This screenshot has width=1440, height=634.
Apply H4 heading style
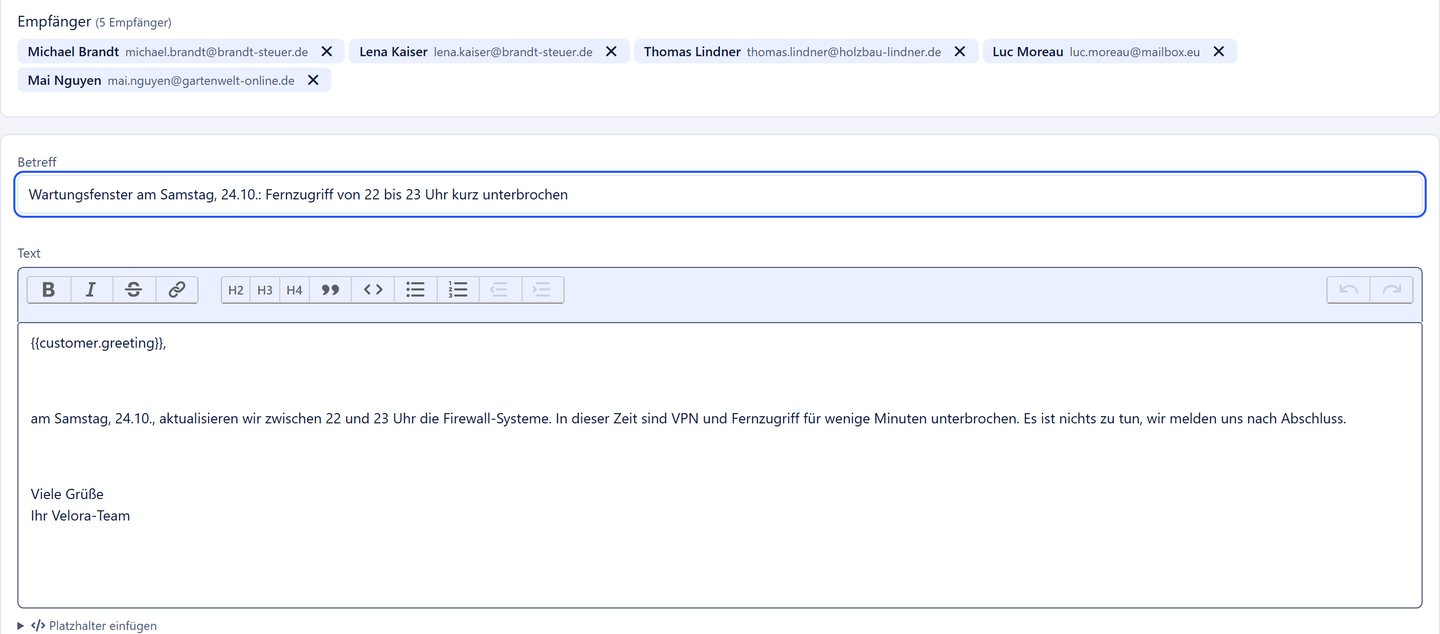coord(294,290)
